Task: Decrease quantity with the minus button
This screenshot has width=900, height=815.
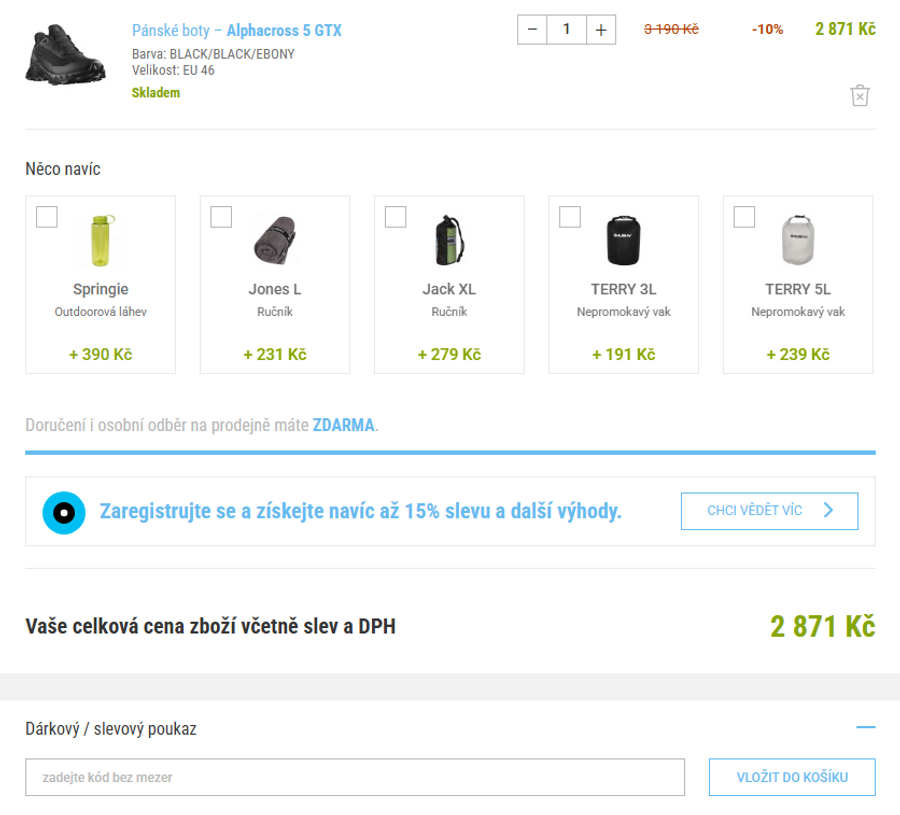Action: 532,30
